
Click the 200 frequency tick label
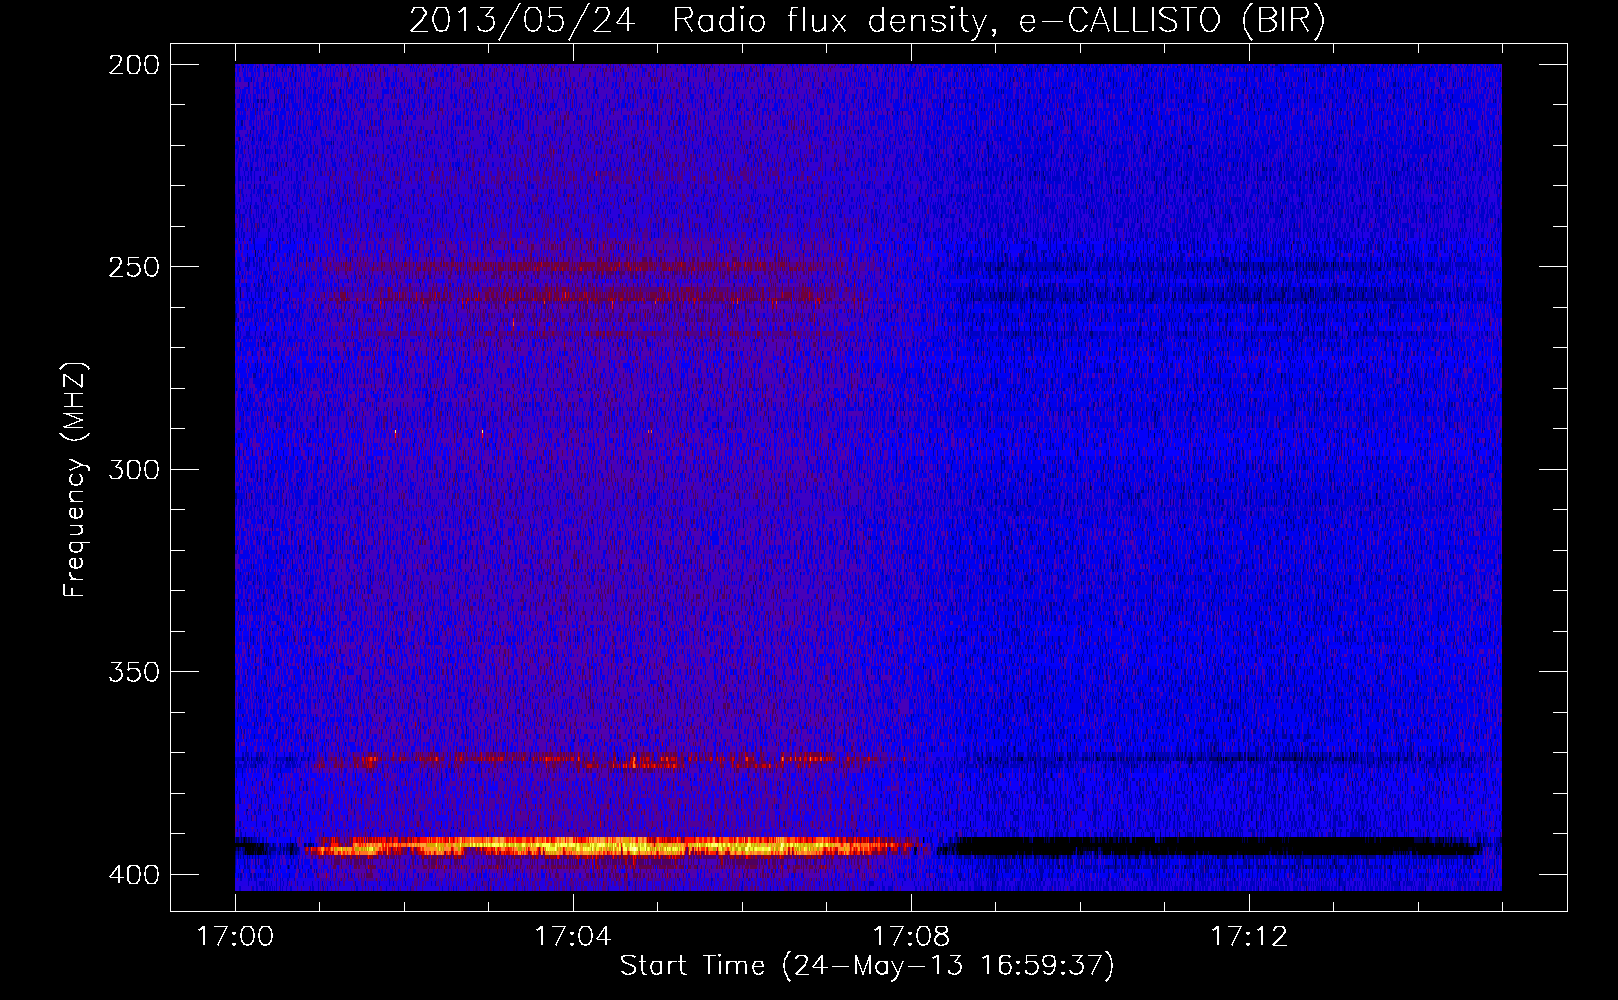coord(134,65)
